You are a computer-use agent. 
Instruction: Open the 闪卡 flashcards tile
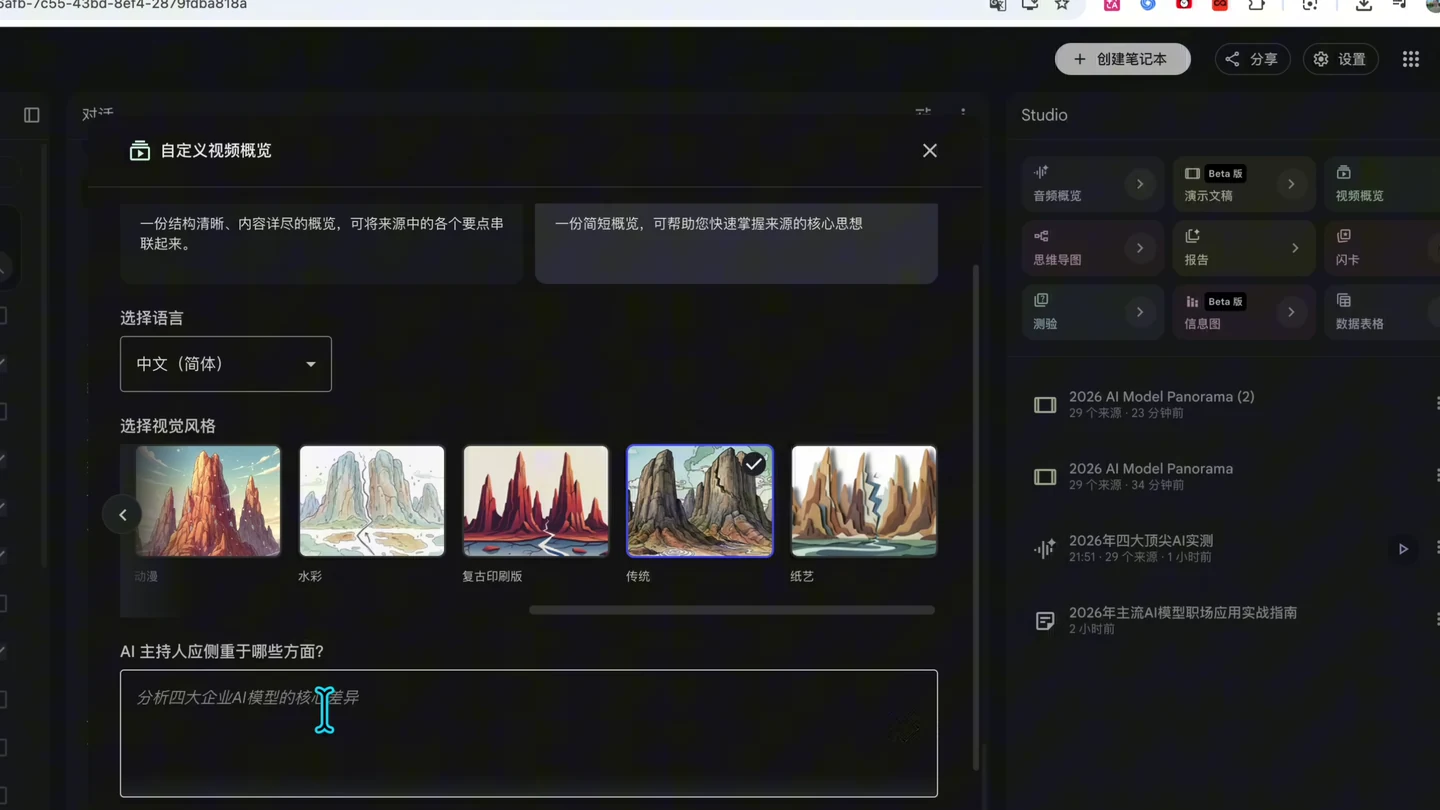[x=1382, y=248]
